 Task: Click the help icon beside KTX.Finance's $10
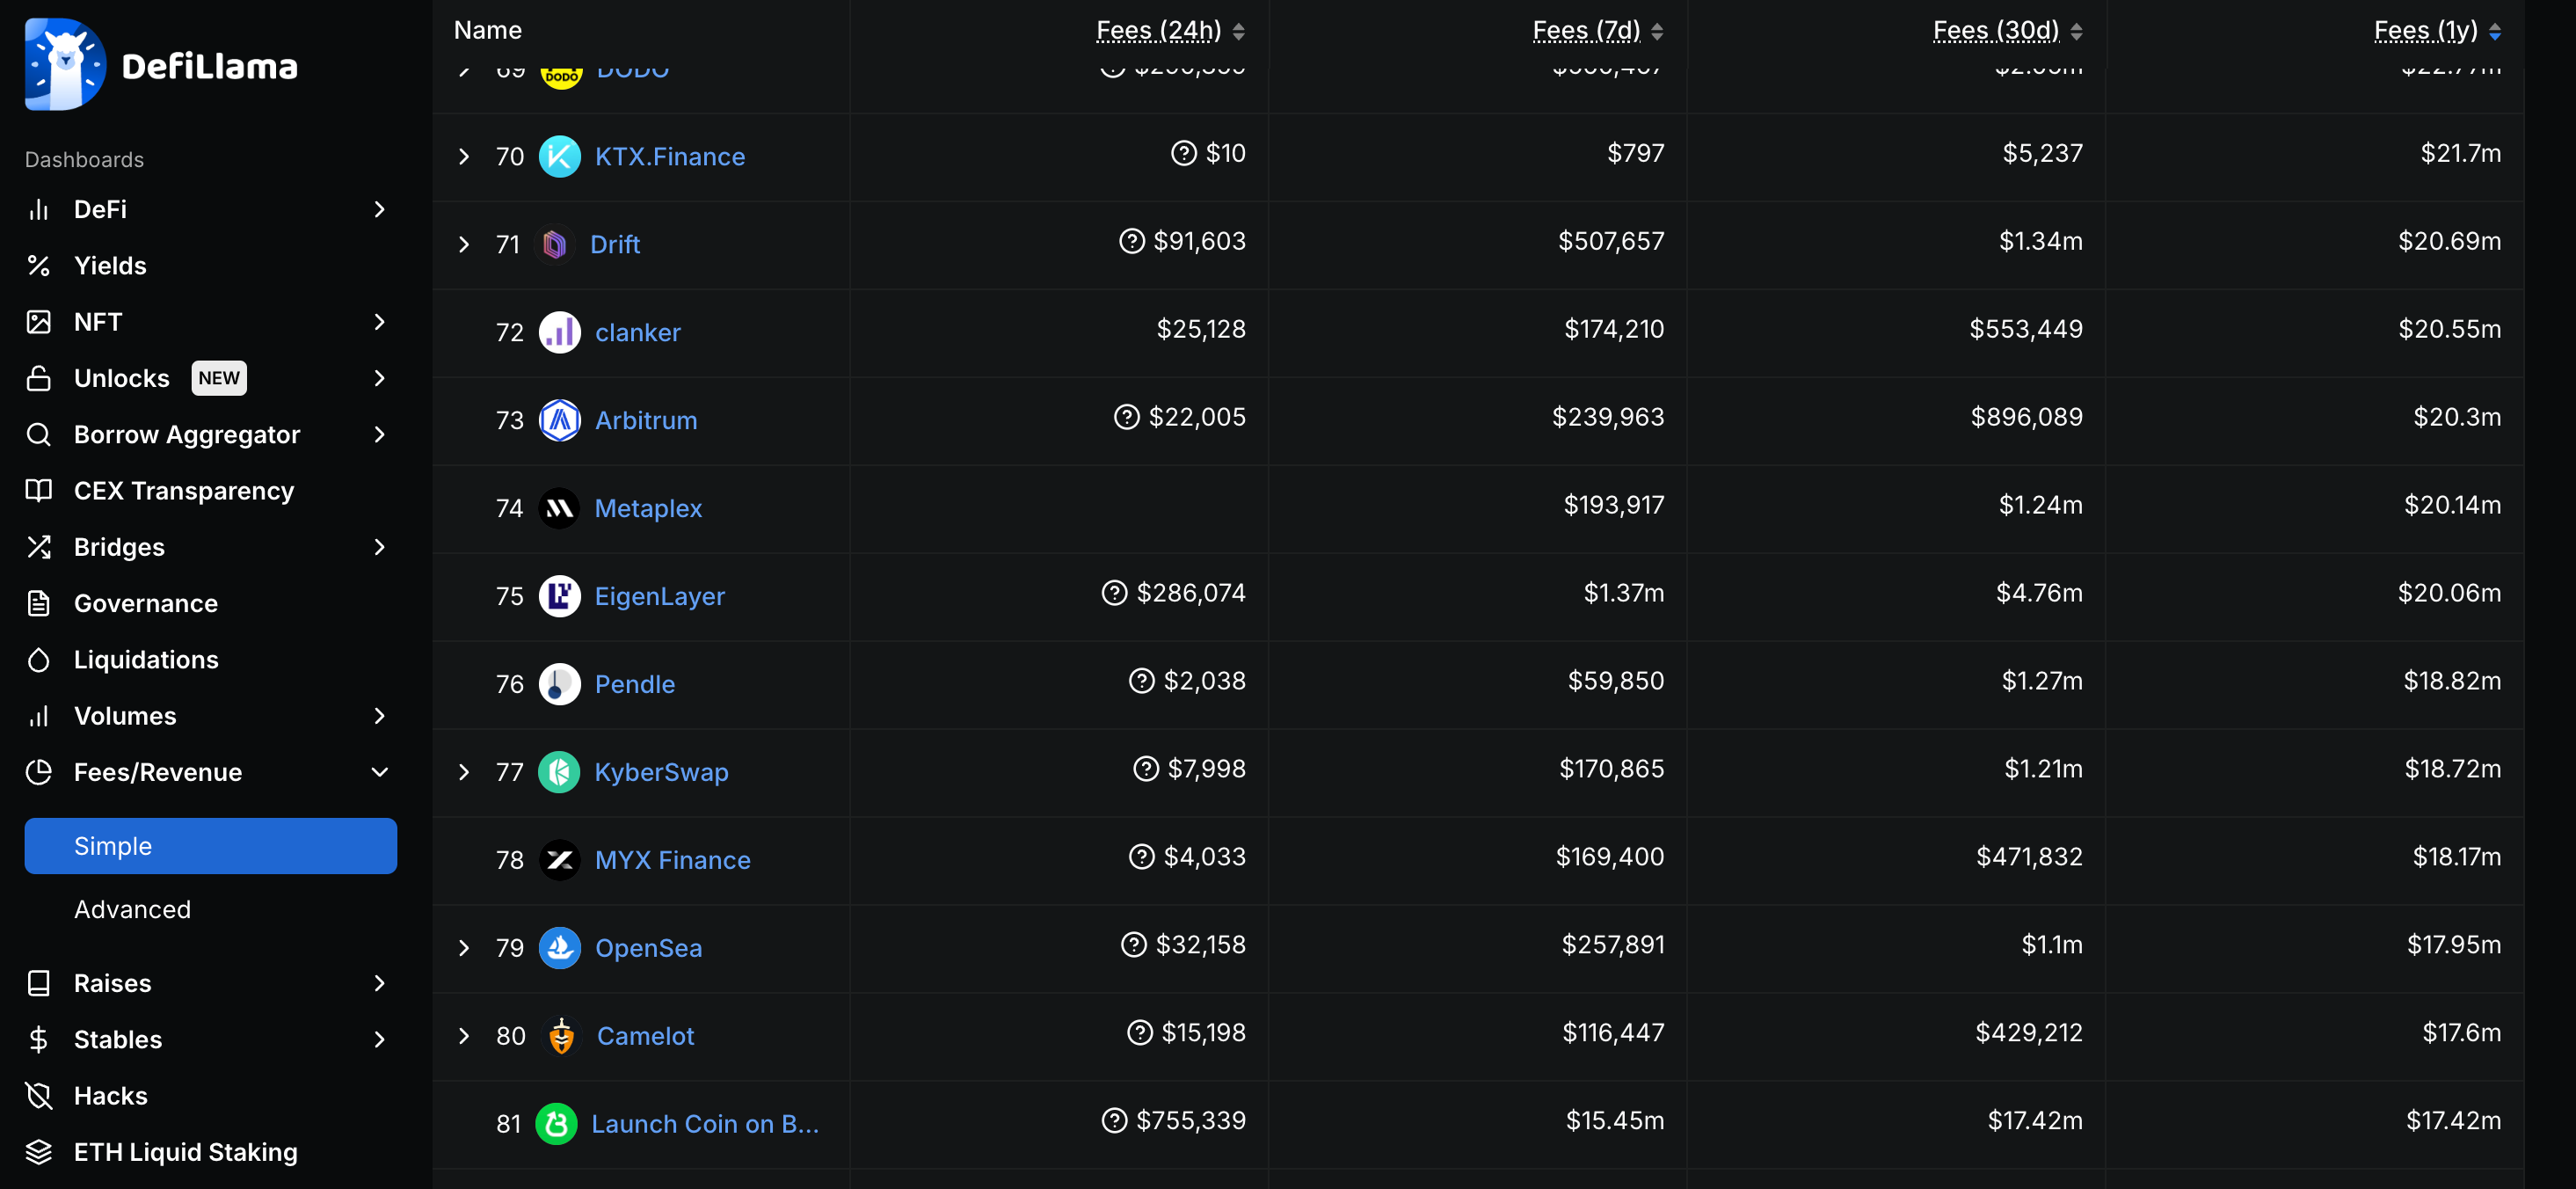click(x=1184, y=153)
